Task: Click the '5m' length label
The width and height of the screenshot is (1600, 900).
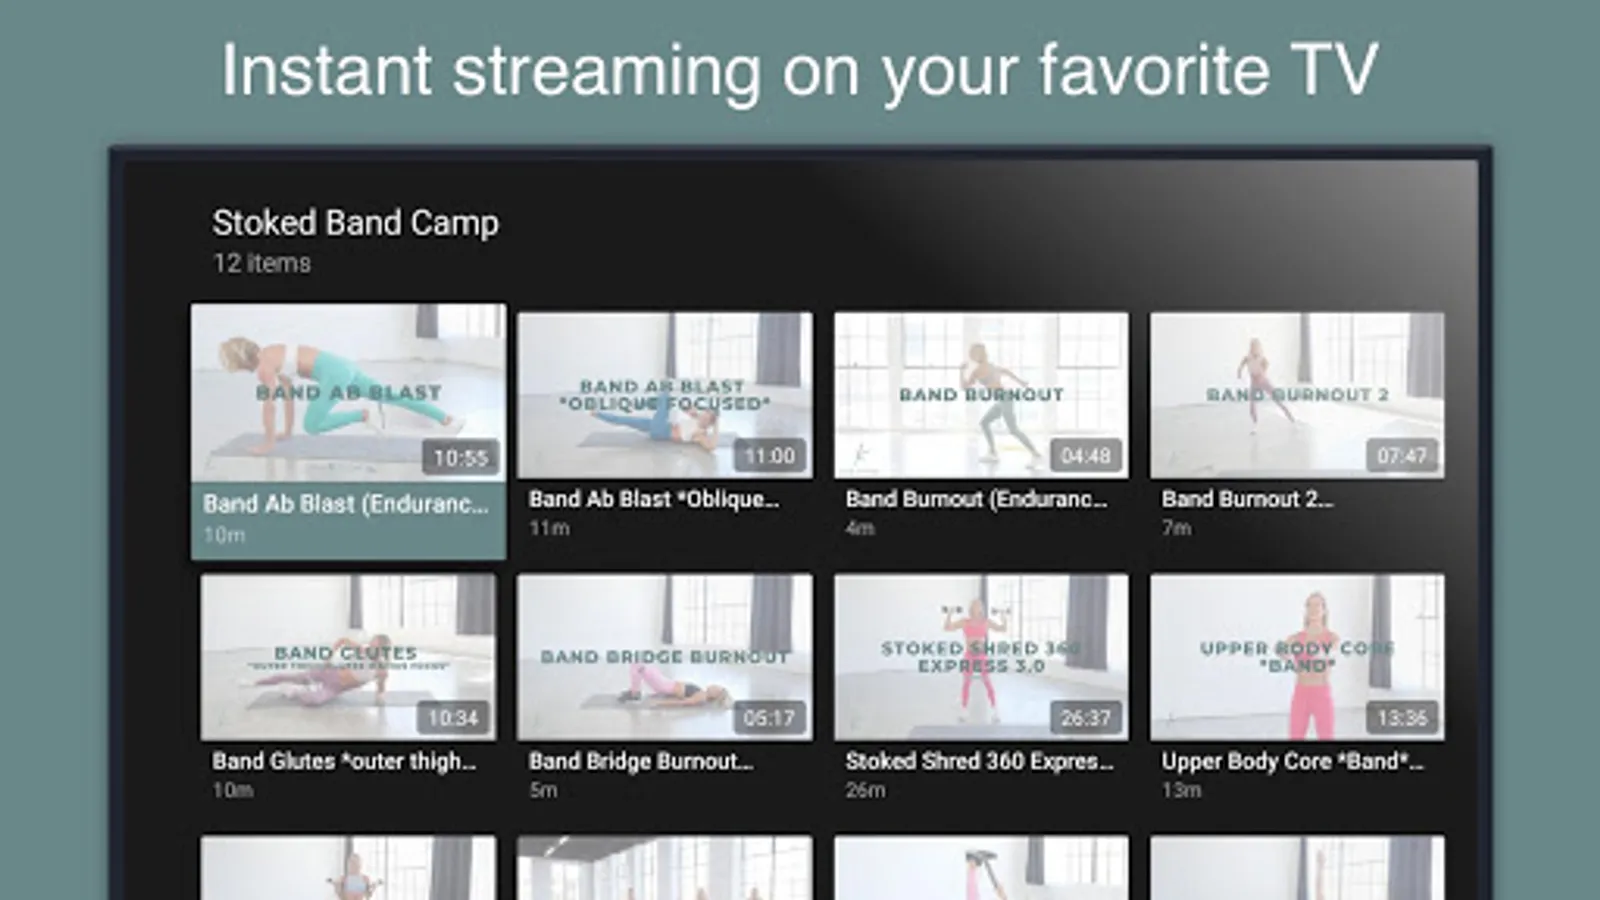Action: pyautogui.click(x=543, y=790)
